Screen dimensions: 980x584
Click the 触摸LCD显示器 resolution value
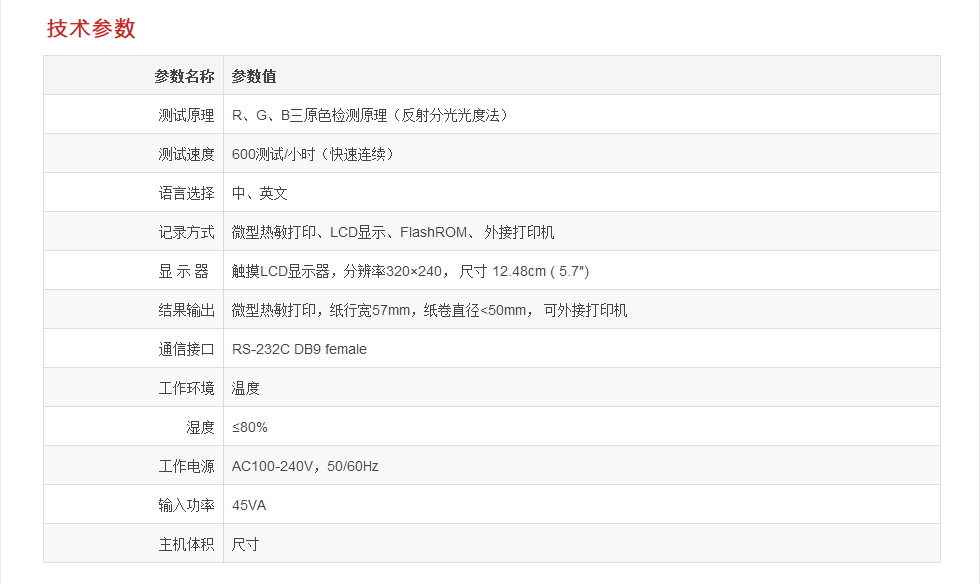click(x=410, y=271)
